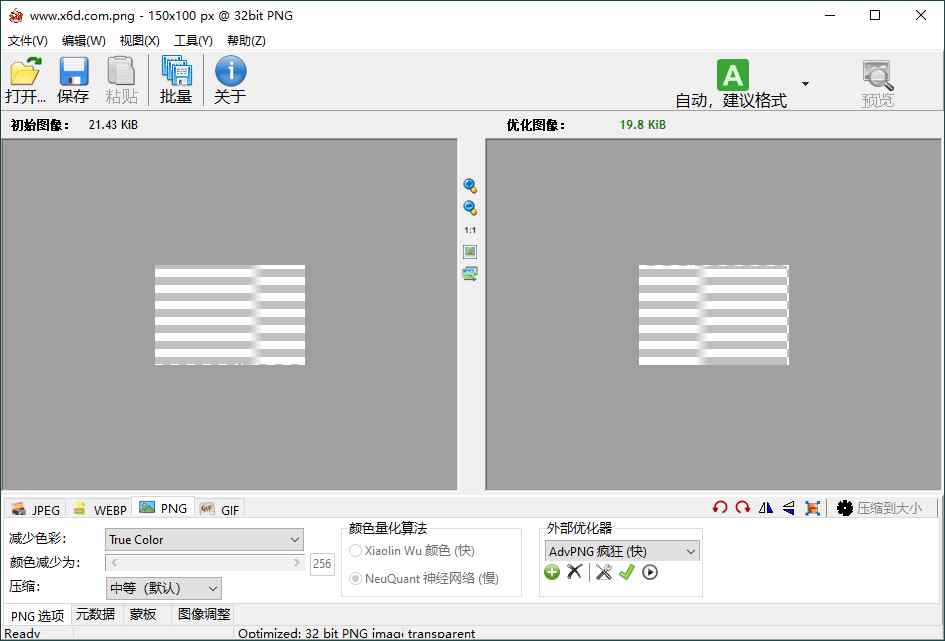
Task: Click the resize/crop image icon
Action: point(812,508)
